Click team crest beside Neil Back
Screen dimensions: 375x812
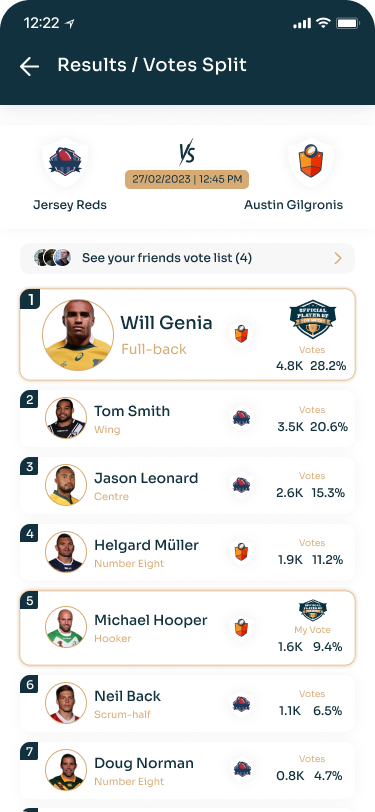241,703
